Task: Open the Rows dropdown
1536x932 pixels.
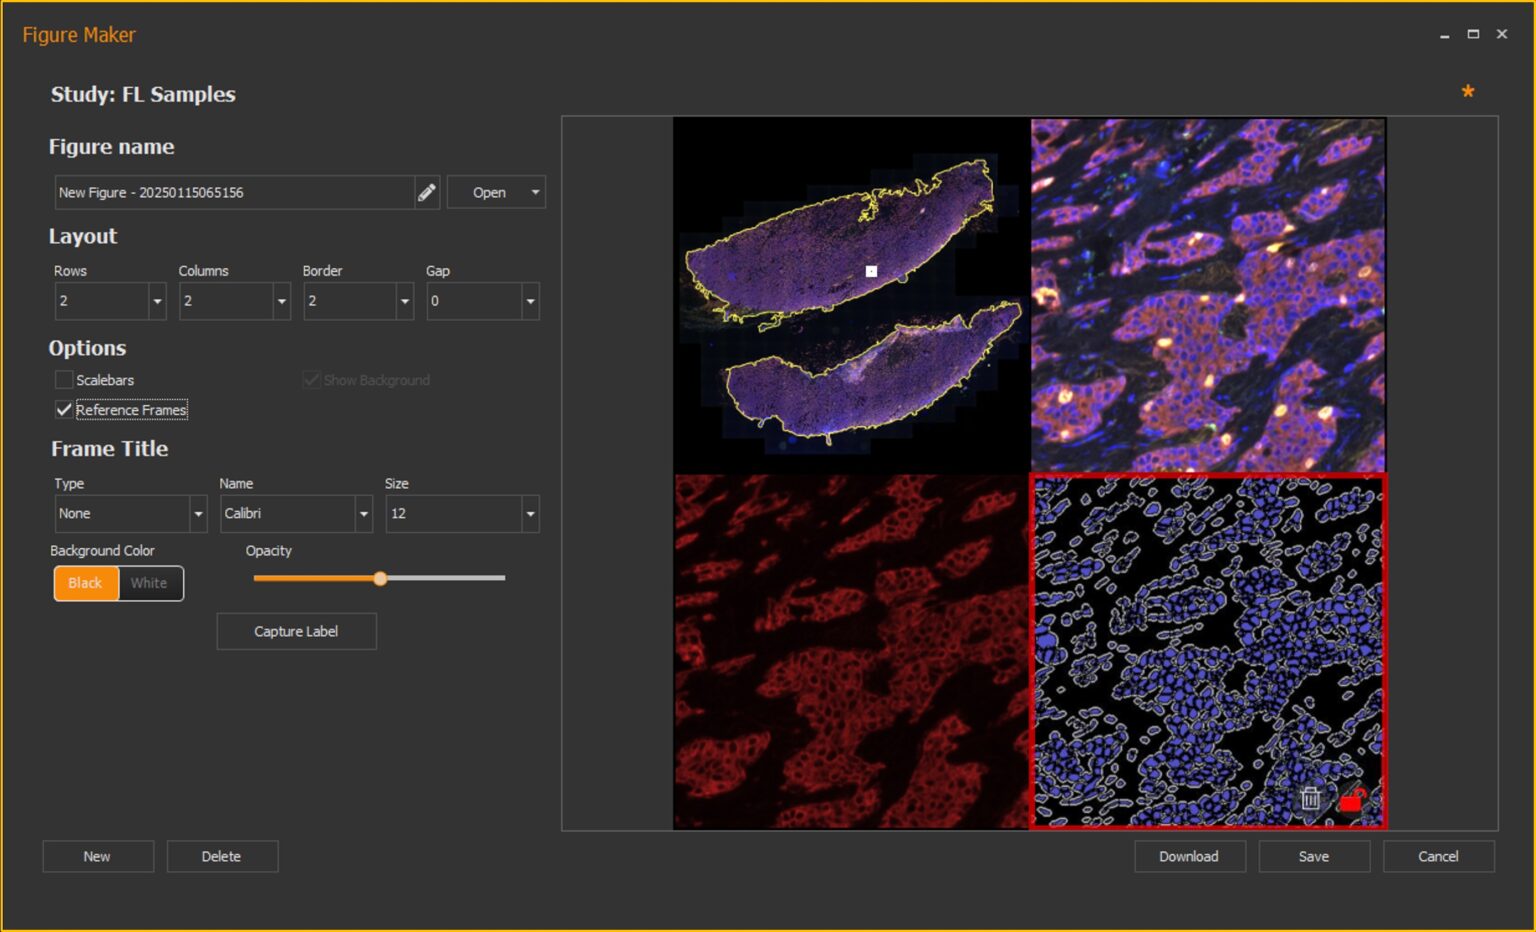Action: click(156, 301)
